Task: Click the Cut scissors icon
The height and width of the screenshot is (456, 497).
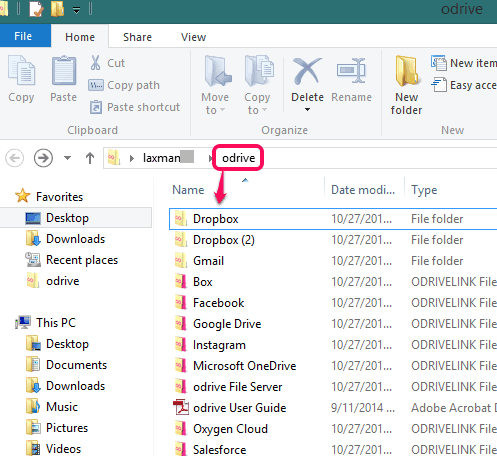Action: point(95,63)
